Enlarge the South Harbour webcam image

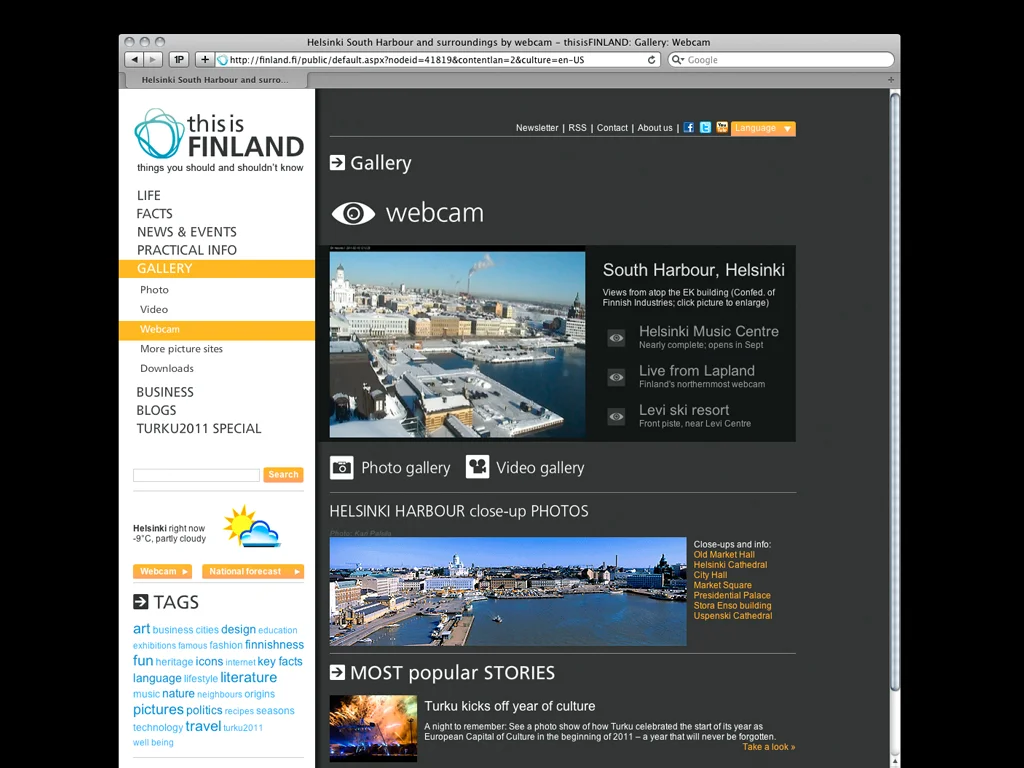457,344
